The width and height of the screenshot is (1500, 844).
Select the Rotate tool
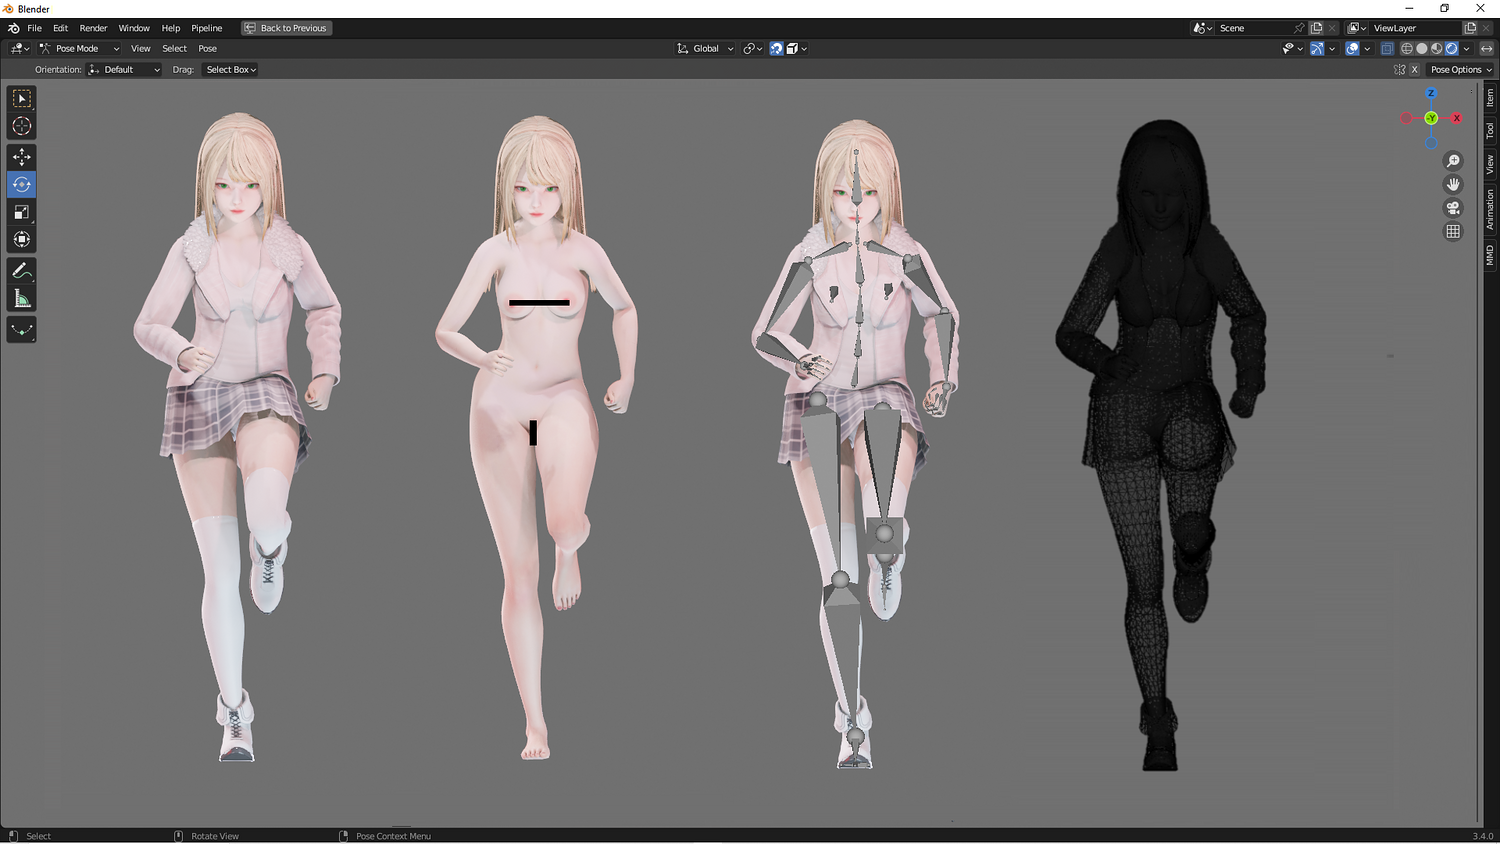(x=22, y=184)
